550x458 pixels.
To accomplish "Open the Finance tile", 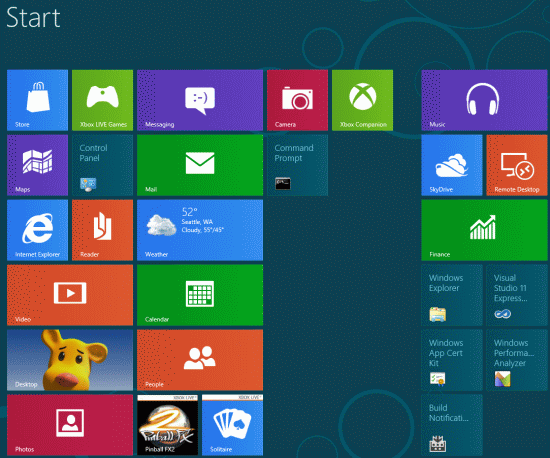I will coord(484,230).
